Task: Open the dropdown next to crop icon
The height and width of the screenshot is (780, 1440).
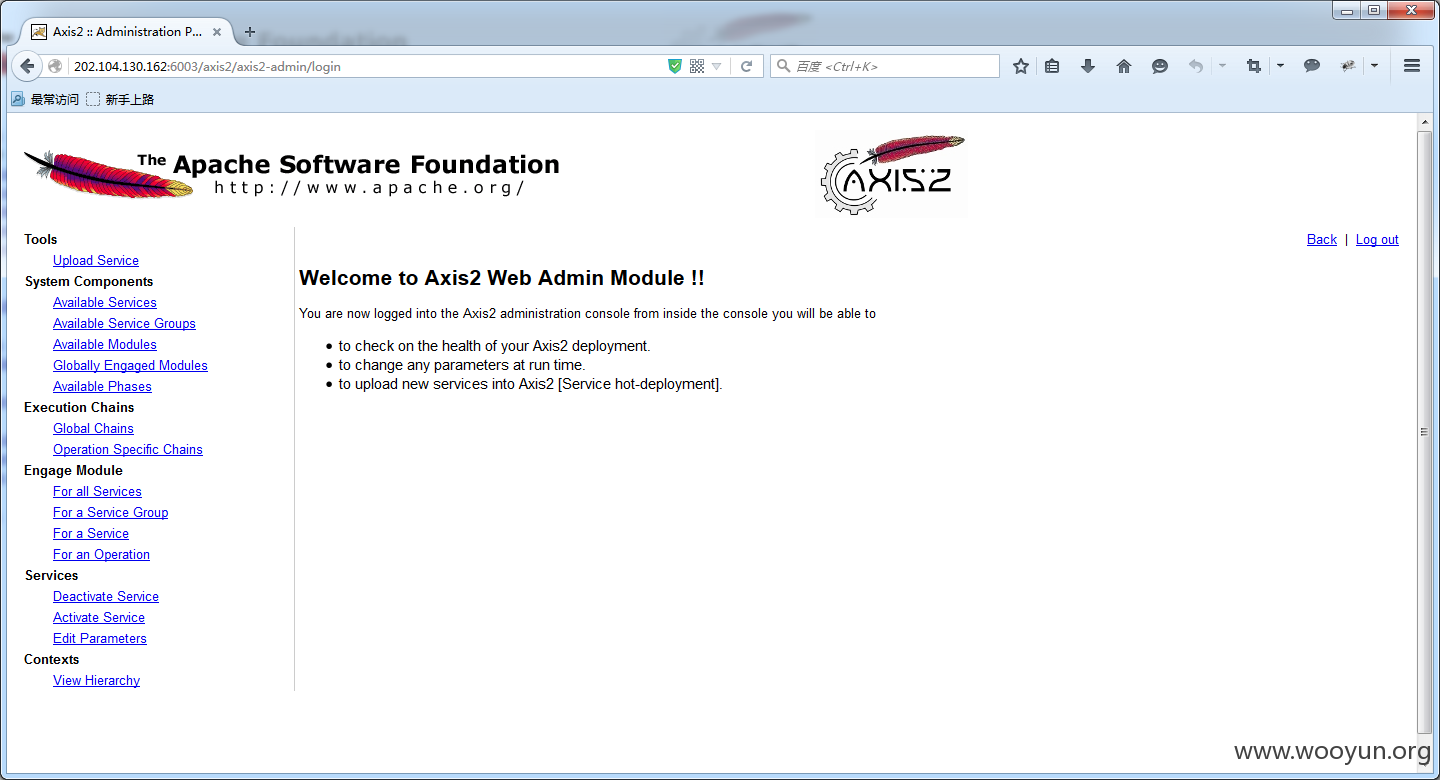Action: (1280, 66)
